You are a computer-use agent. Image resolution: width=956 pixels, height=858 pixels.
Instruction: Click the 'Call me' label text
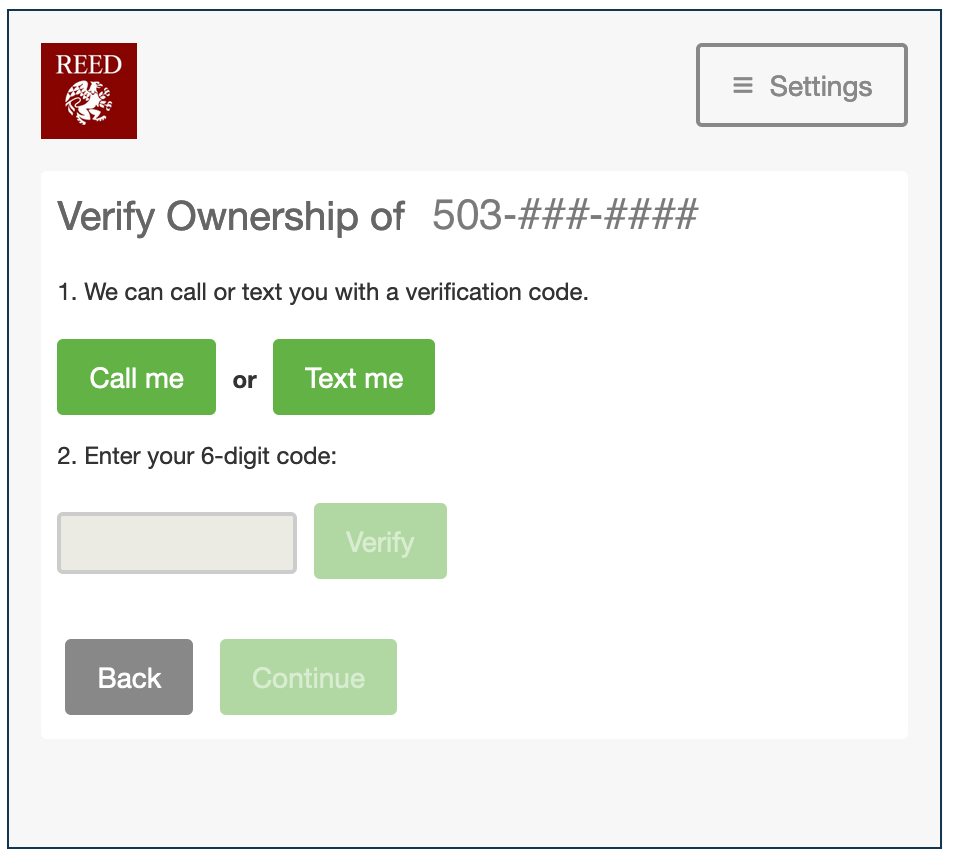137,378
